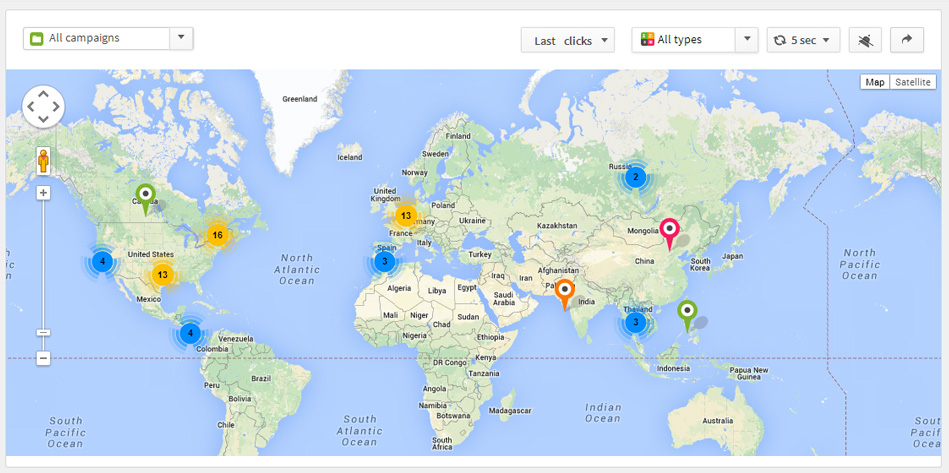Open the yellow 16 cluster near eastern US
This screenshot has width=949, height=473.
[218, 235]
